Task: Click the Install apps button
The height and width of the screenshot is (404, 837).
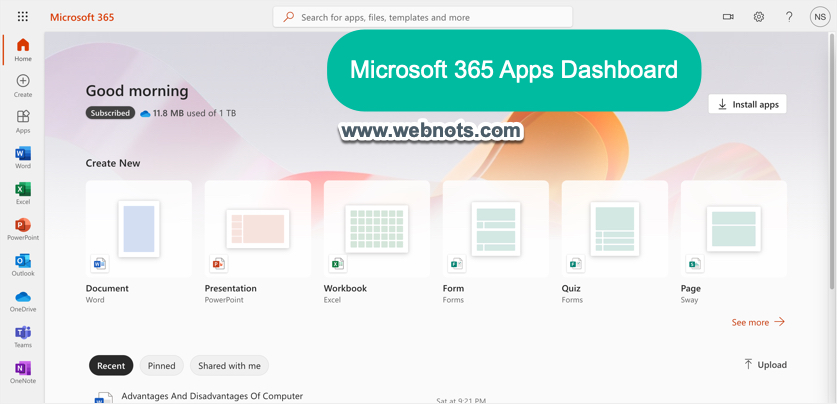Action: click(x=747, y=104)
